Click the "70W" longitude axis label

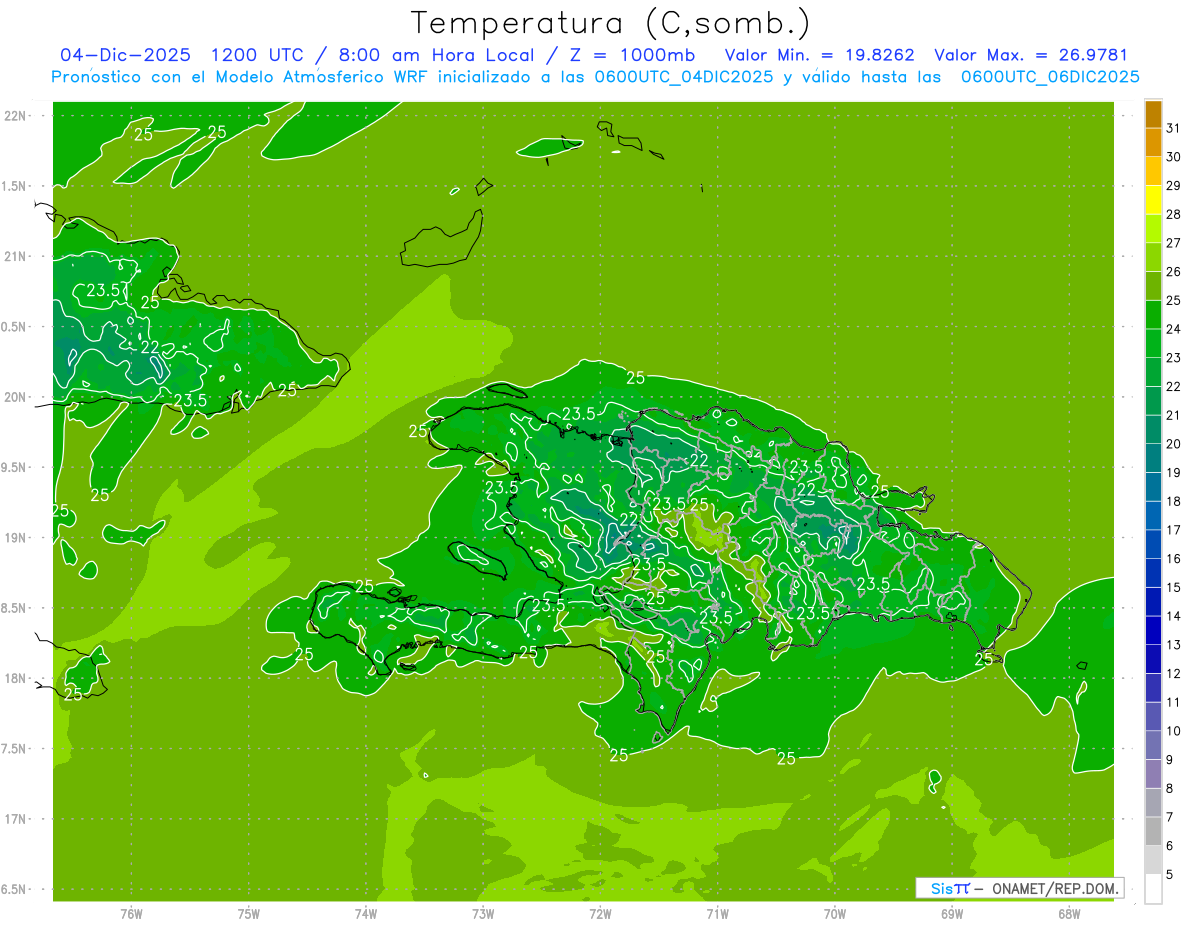(835, 913)
